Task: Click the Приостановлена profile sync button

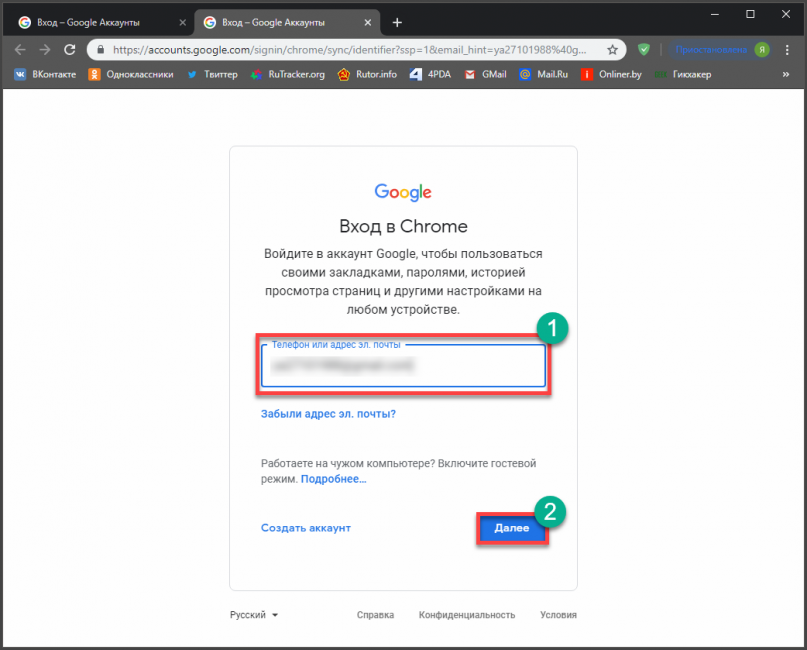Action: [721, 49]
